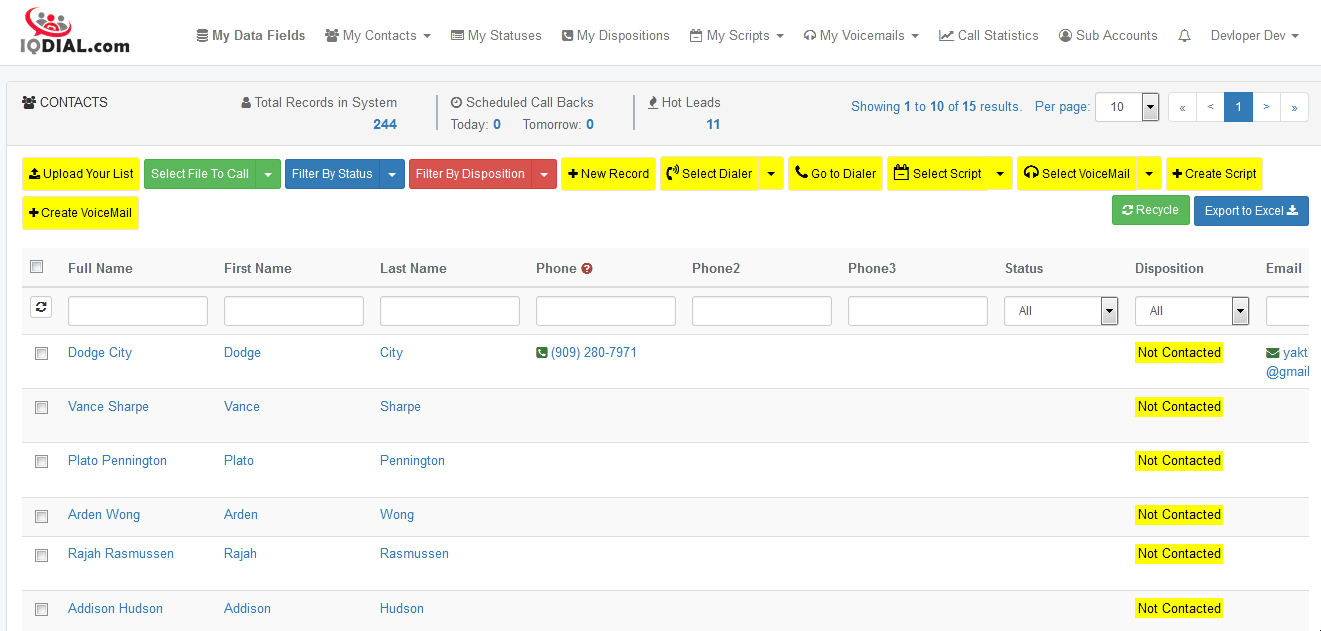
Task: Open My Data Fields menu
Action: [251, 35]
